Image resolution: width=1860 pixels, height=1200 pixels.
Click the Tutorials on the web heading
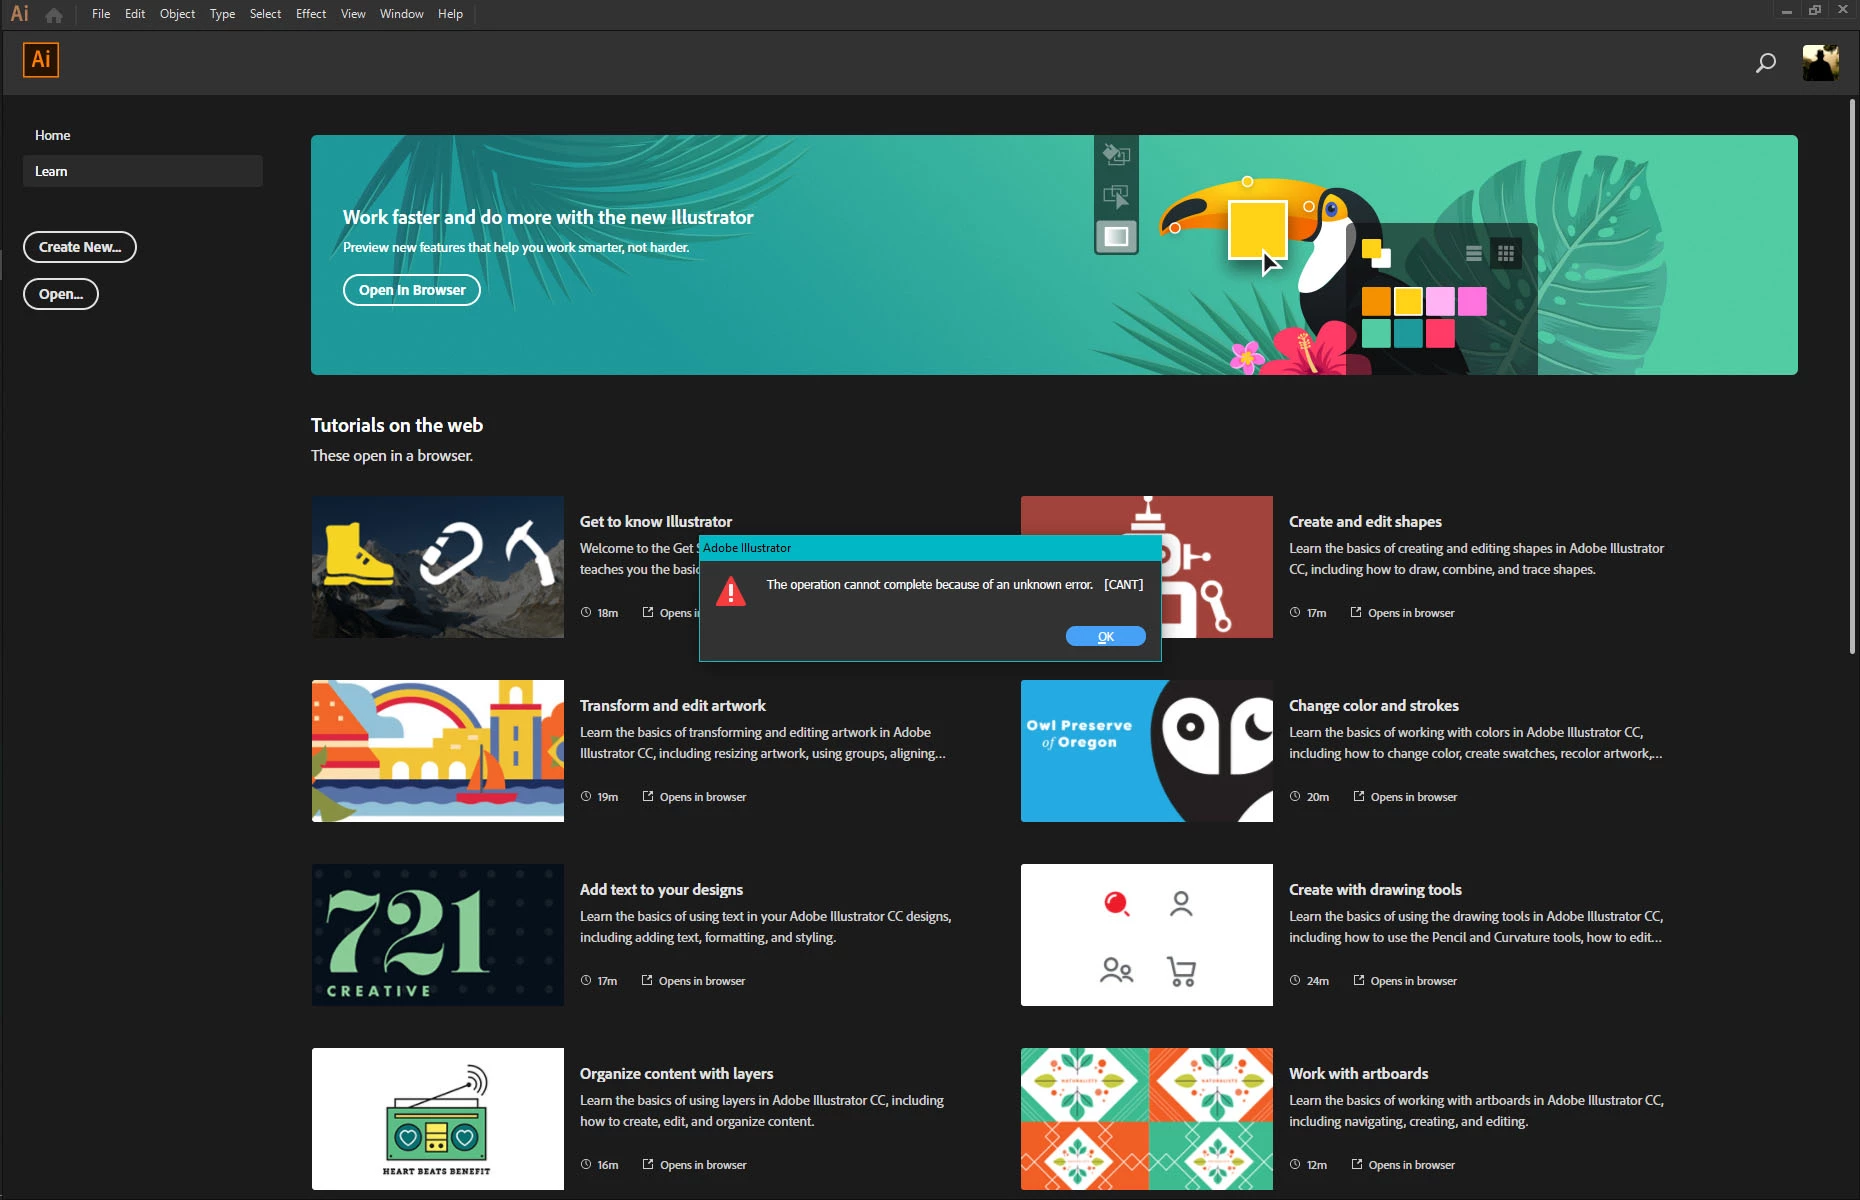(397, 425)
